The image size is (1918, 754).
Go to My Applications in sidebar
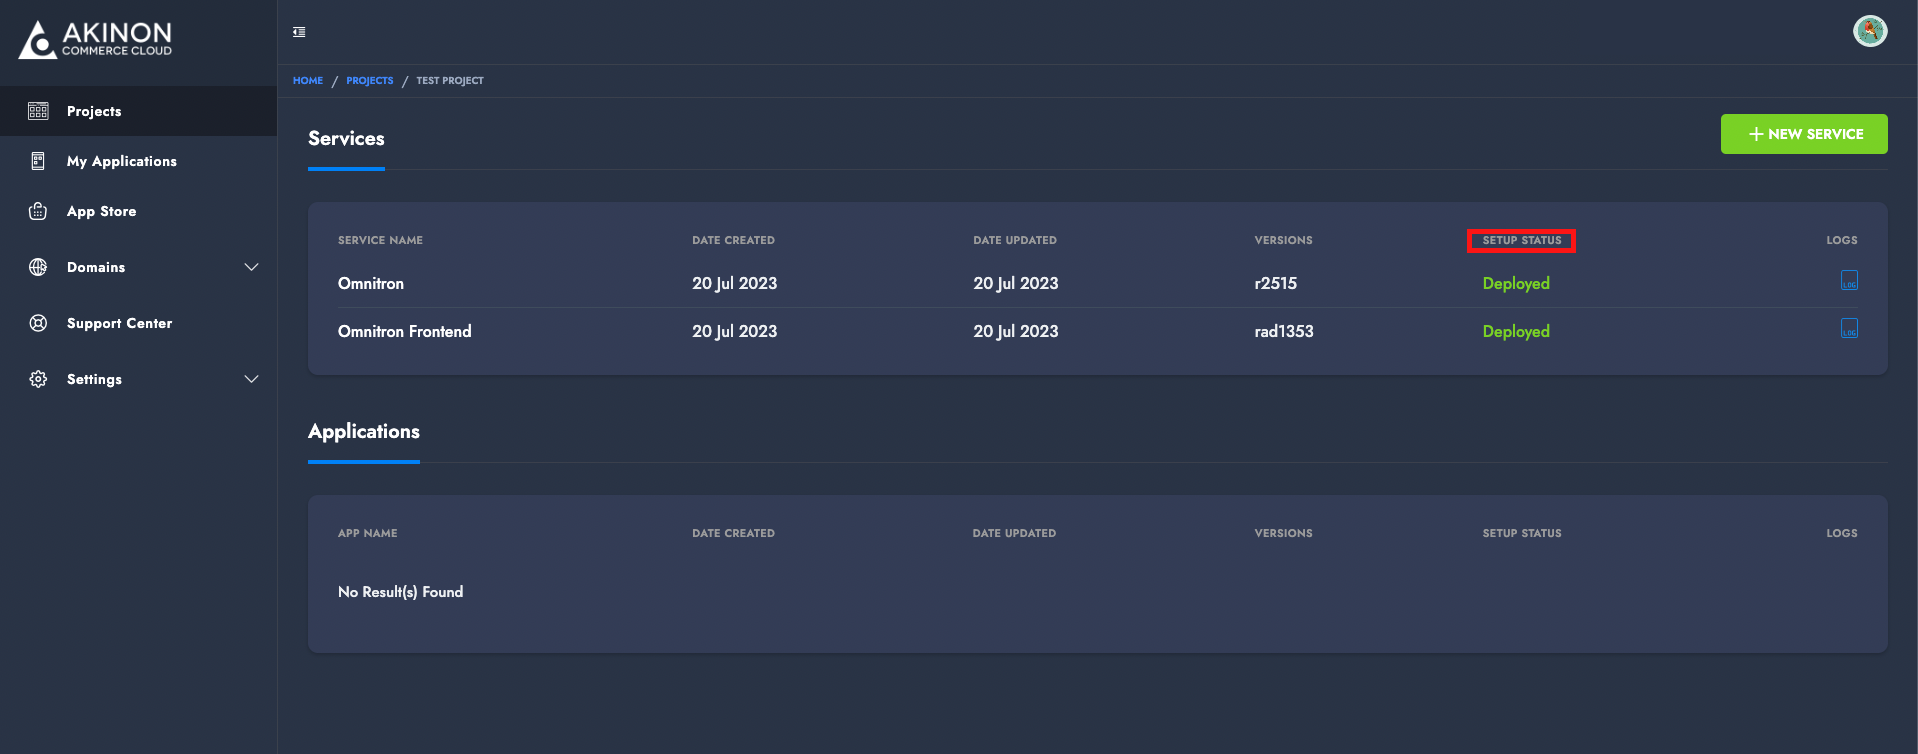pos(121,161)
